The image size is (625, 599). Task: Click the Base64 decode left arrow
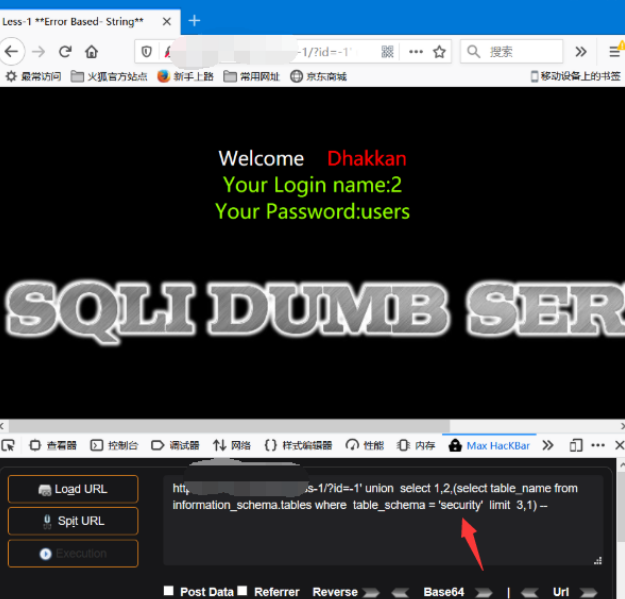400,592
